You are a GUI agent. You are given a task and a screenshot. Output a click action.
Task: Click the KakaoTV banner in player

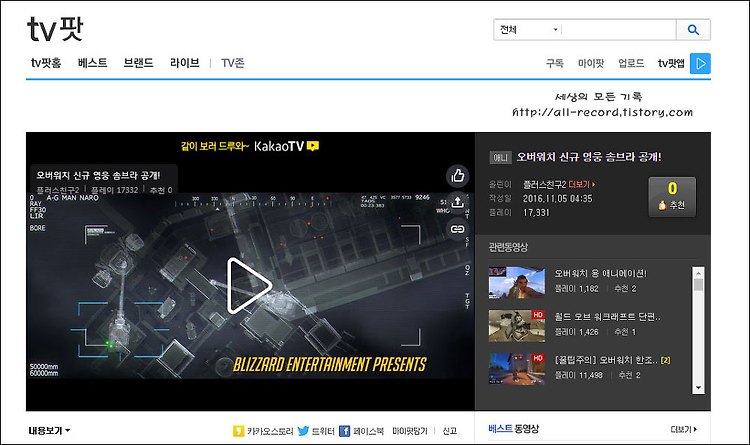tap(250, 146)
